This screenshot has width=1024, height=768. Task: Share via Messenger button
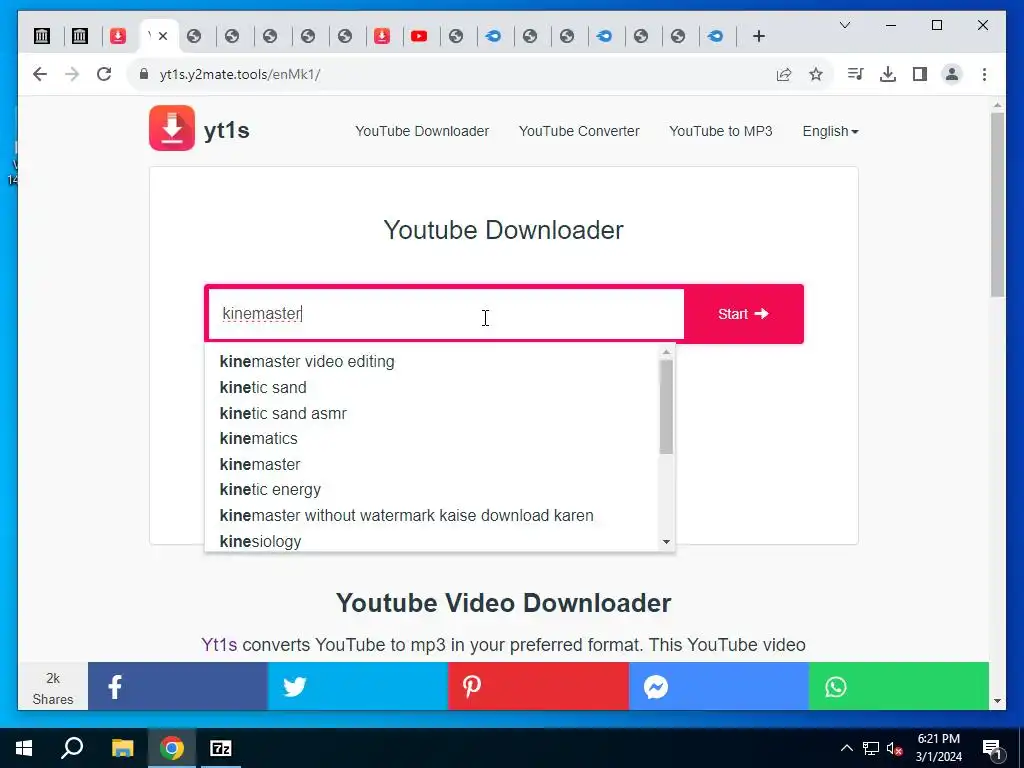[718, 686]
